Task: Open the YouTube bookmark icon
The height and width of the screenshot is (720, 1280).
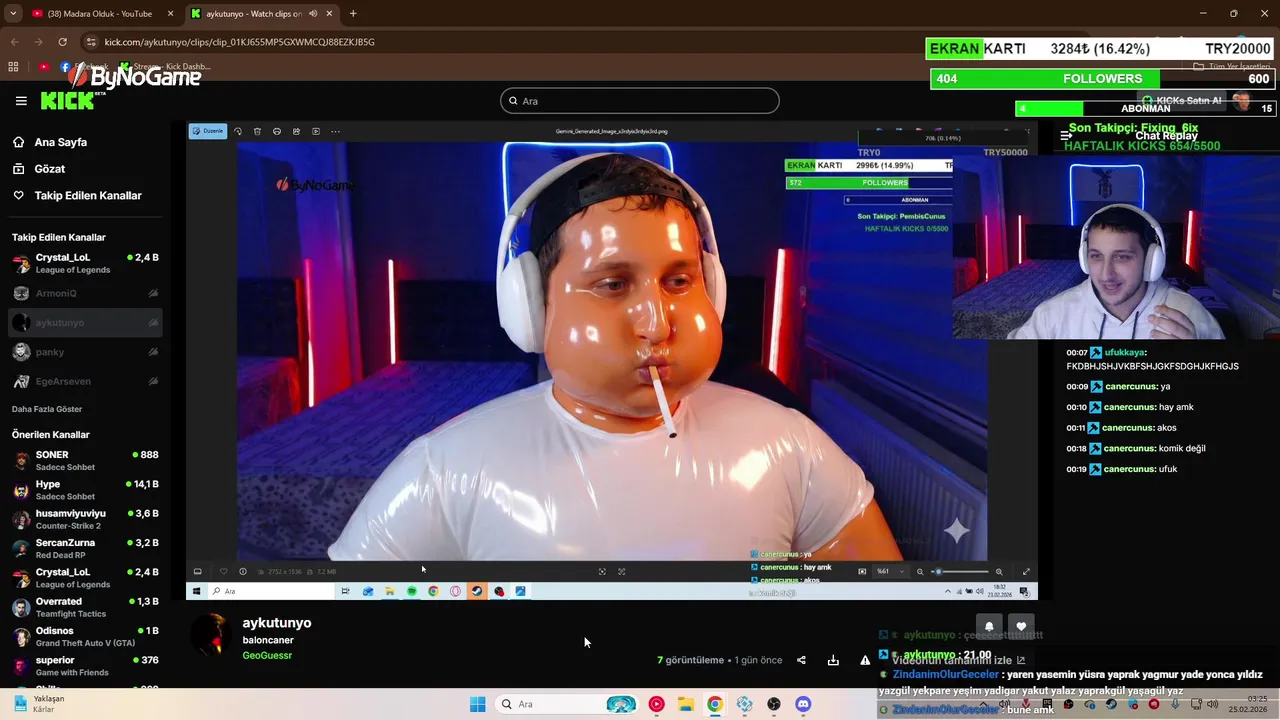Action: point(44,67)
